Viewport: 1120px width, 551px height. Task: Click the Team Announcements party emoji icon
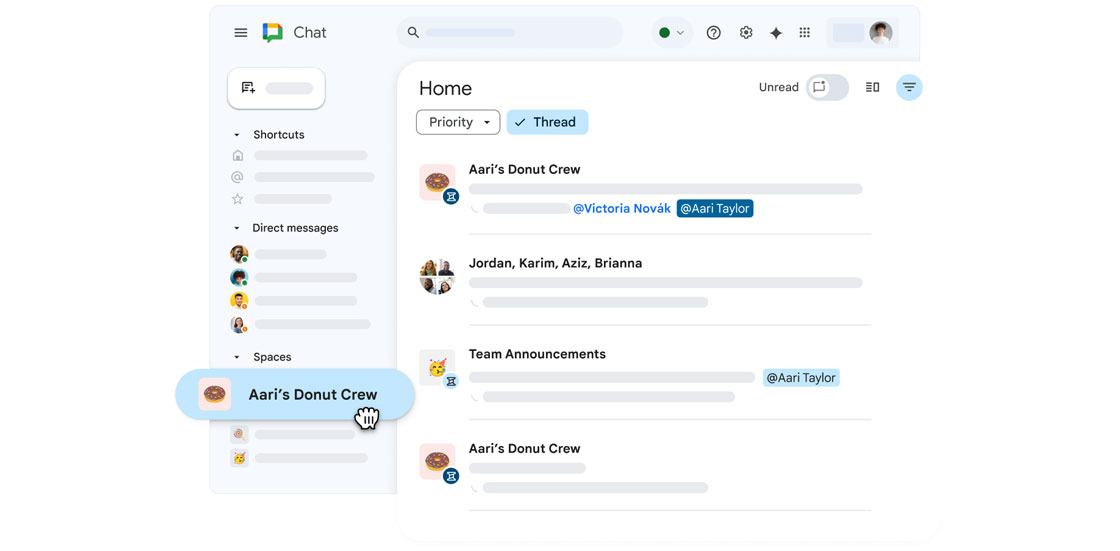click(437, 367)
